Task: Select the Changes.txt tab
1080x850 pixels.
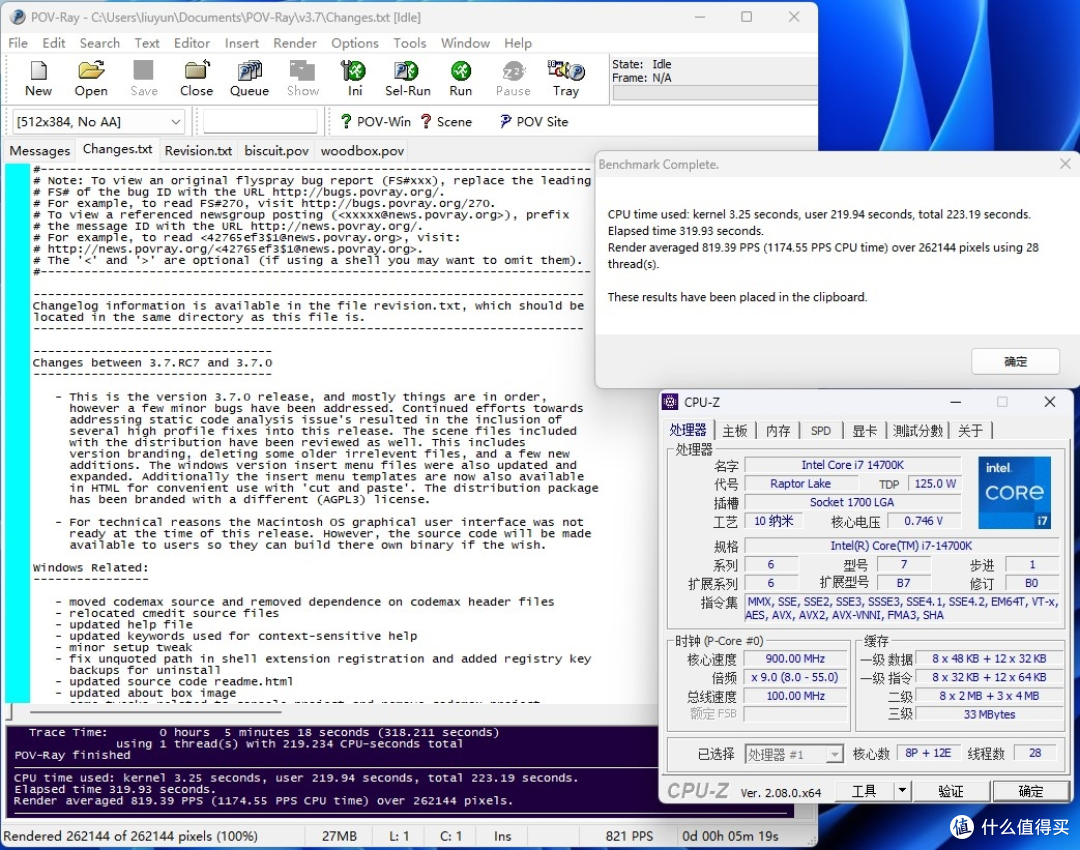Action: [x=117, y=149]
